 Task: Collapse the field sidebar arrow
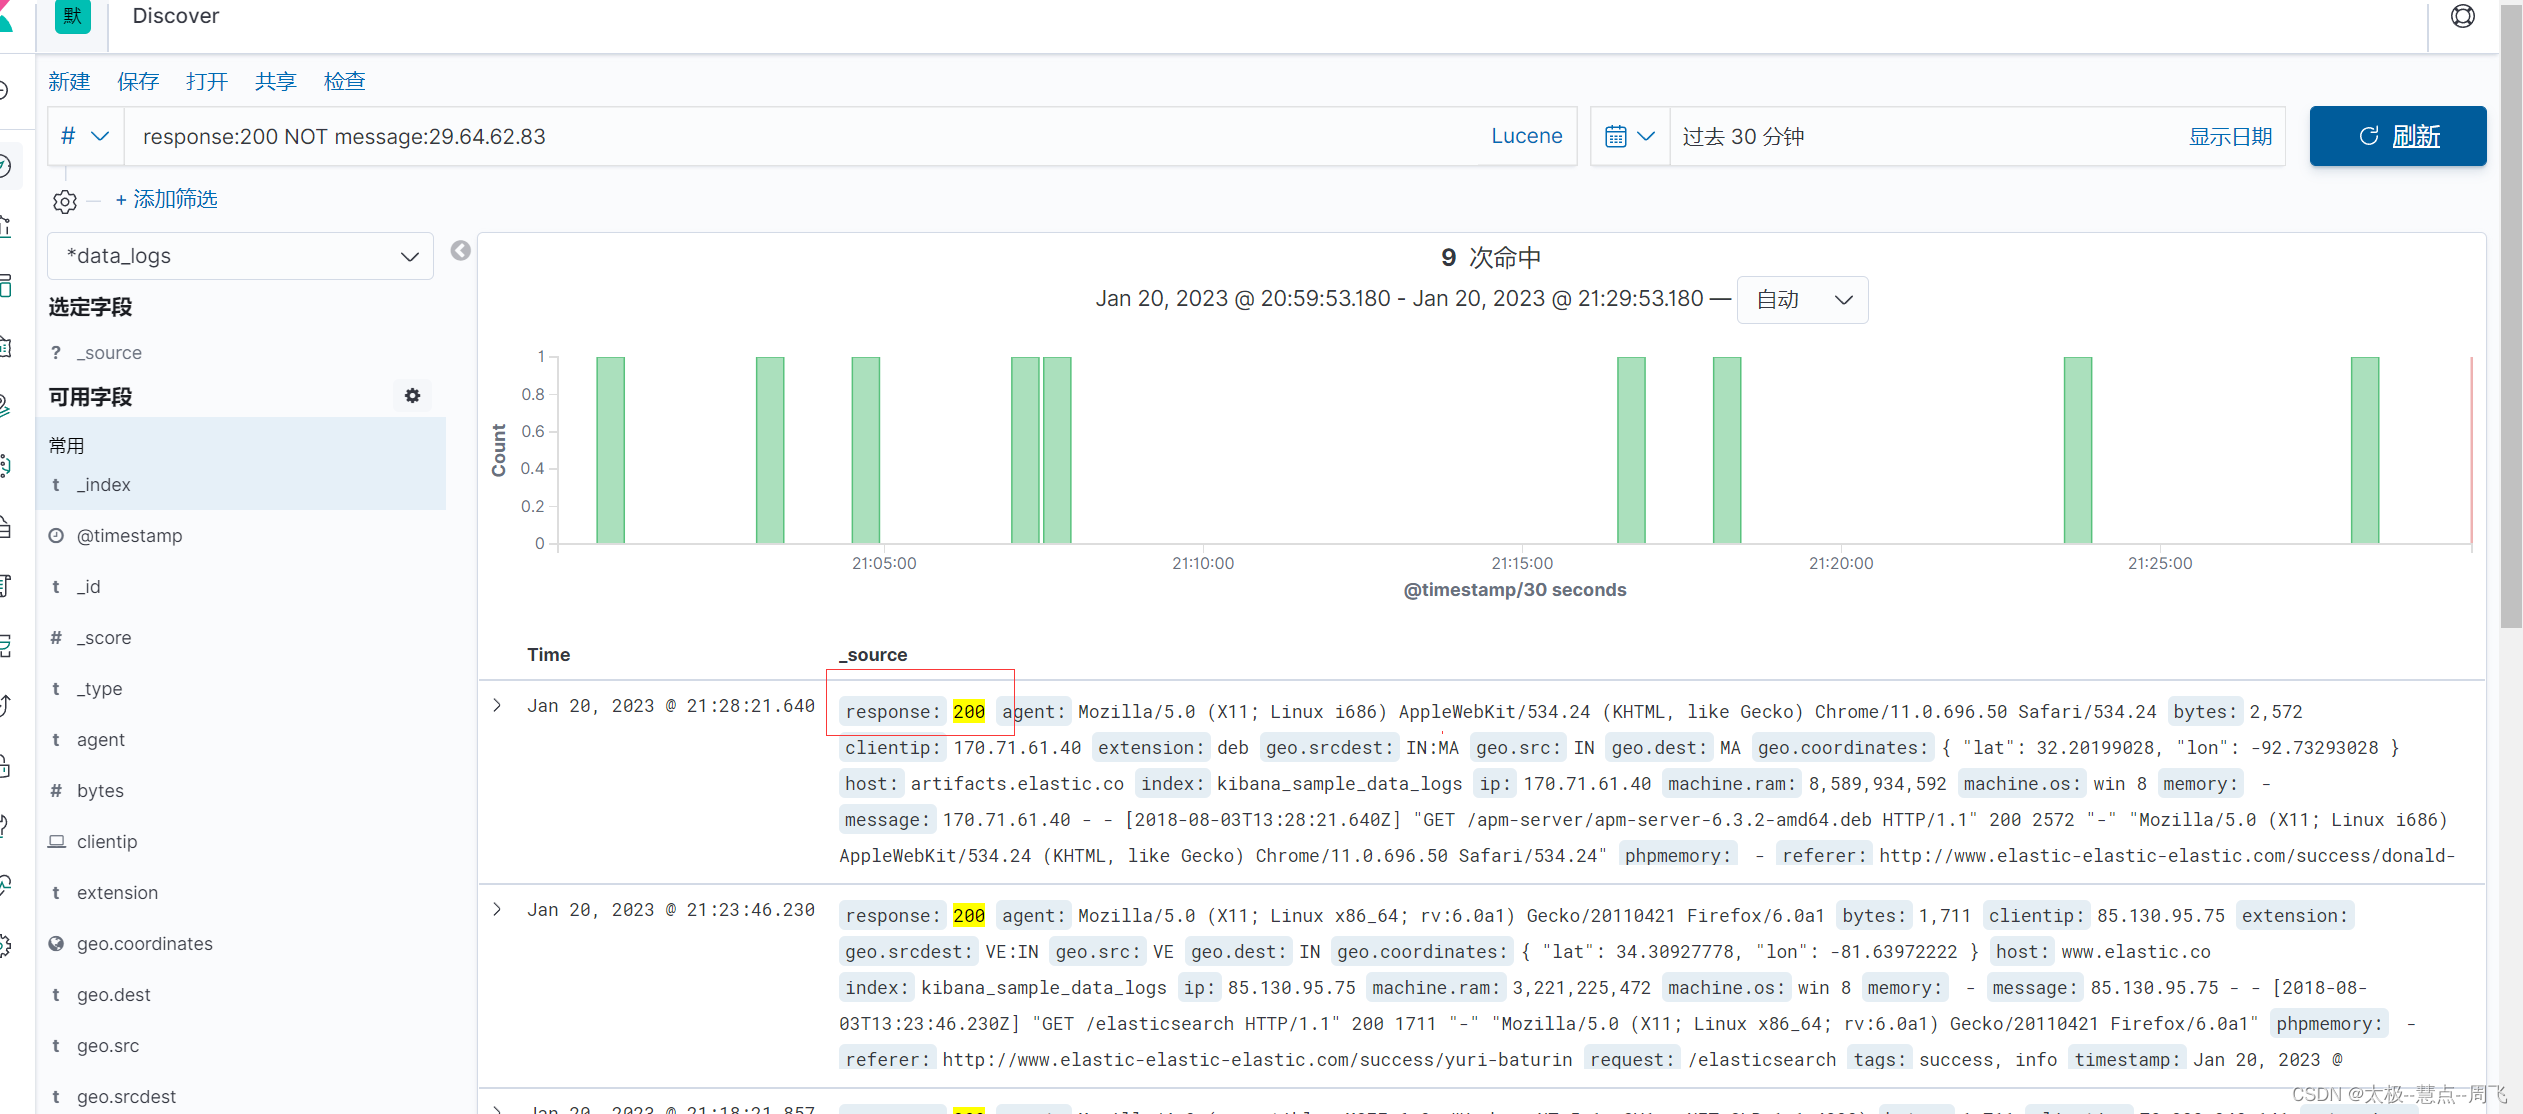point(460,251)
